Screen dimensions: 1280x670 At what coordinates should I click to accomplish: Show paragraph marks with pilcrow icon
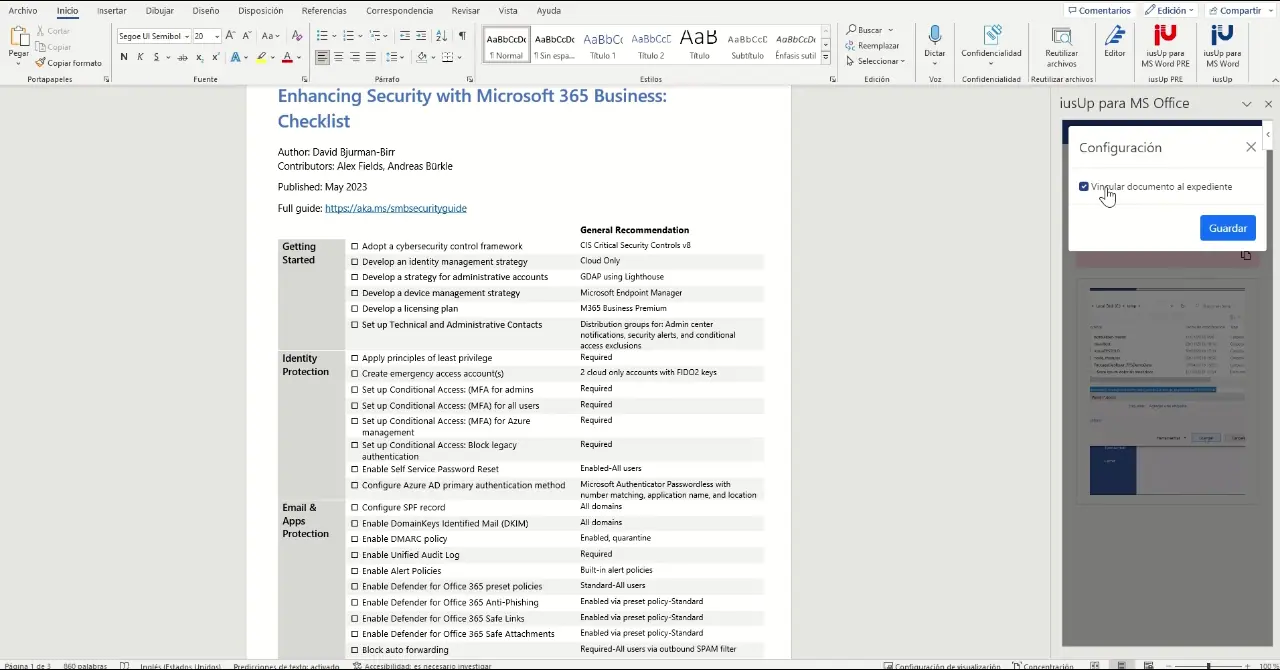click(462, 36)
